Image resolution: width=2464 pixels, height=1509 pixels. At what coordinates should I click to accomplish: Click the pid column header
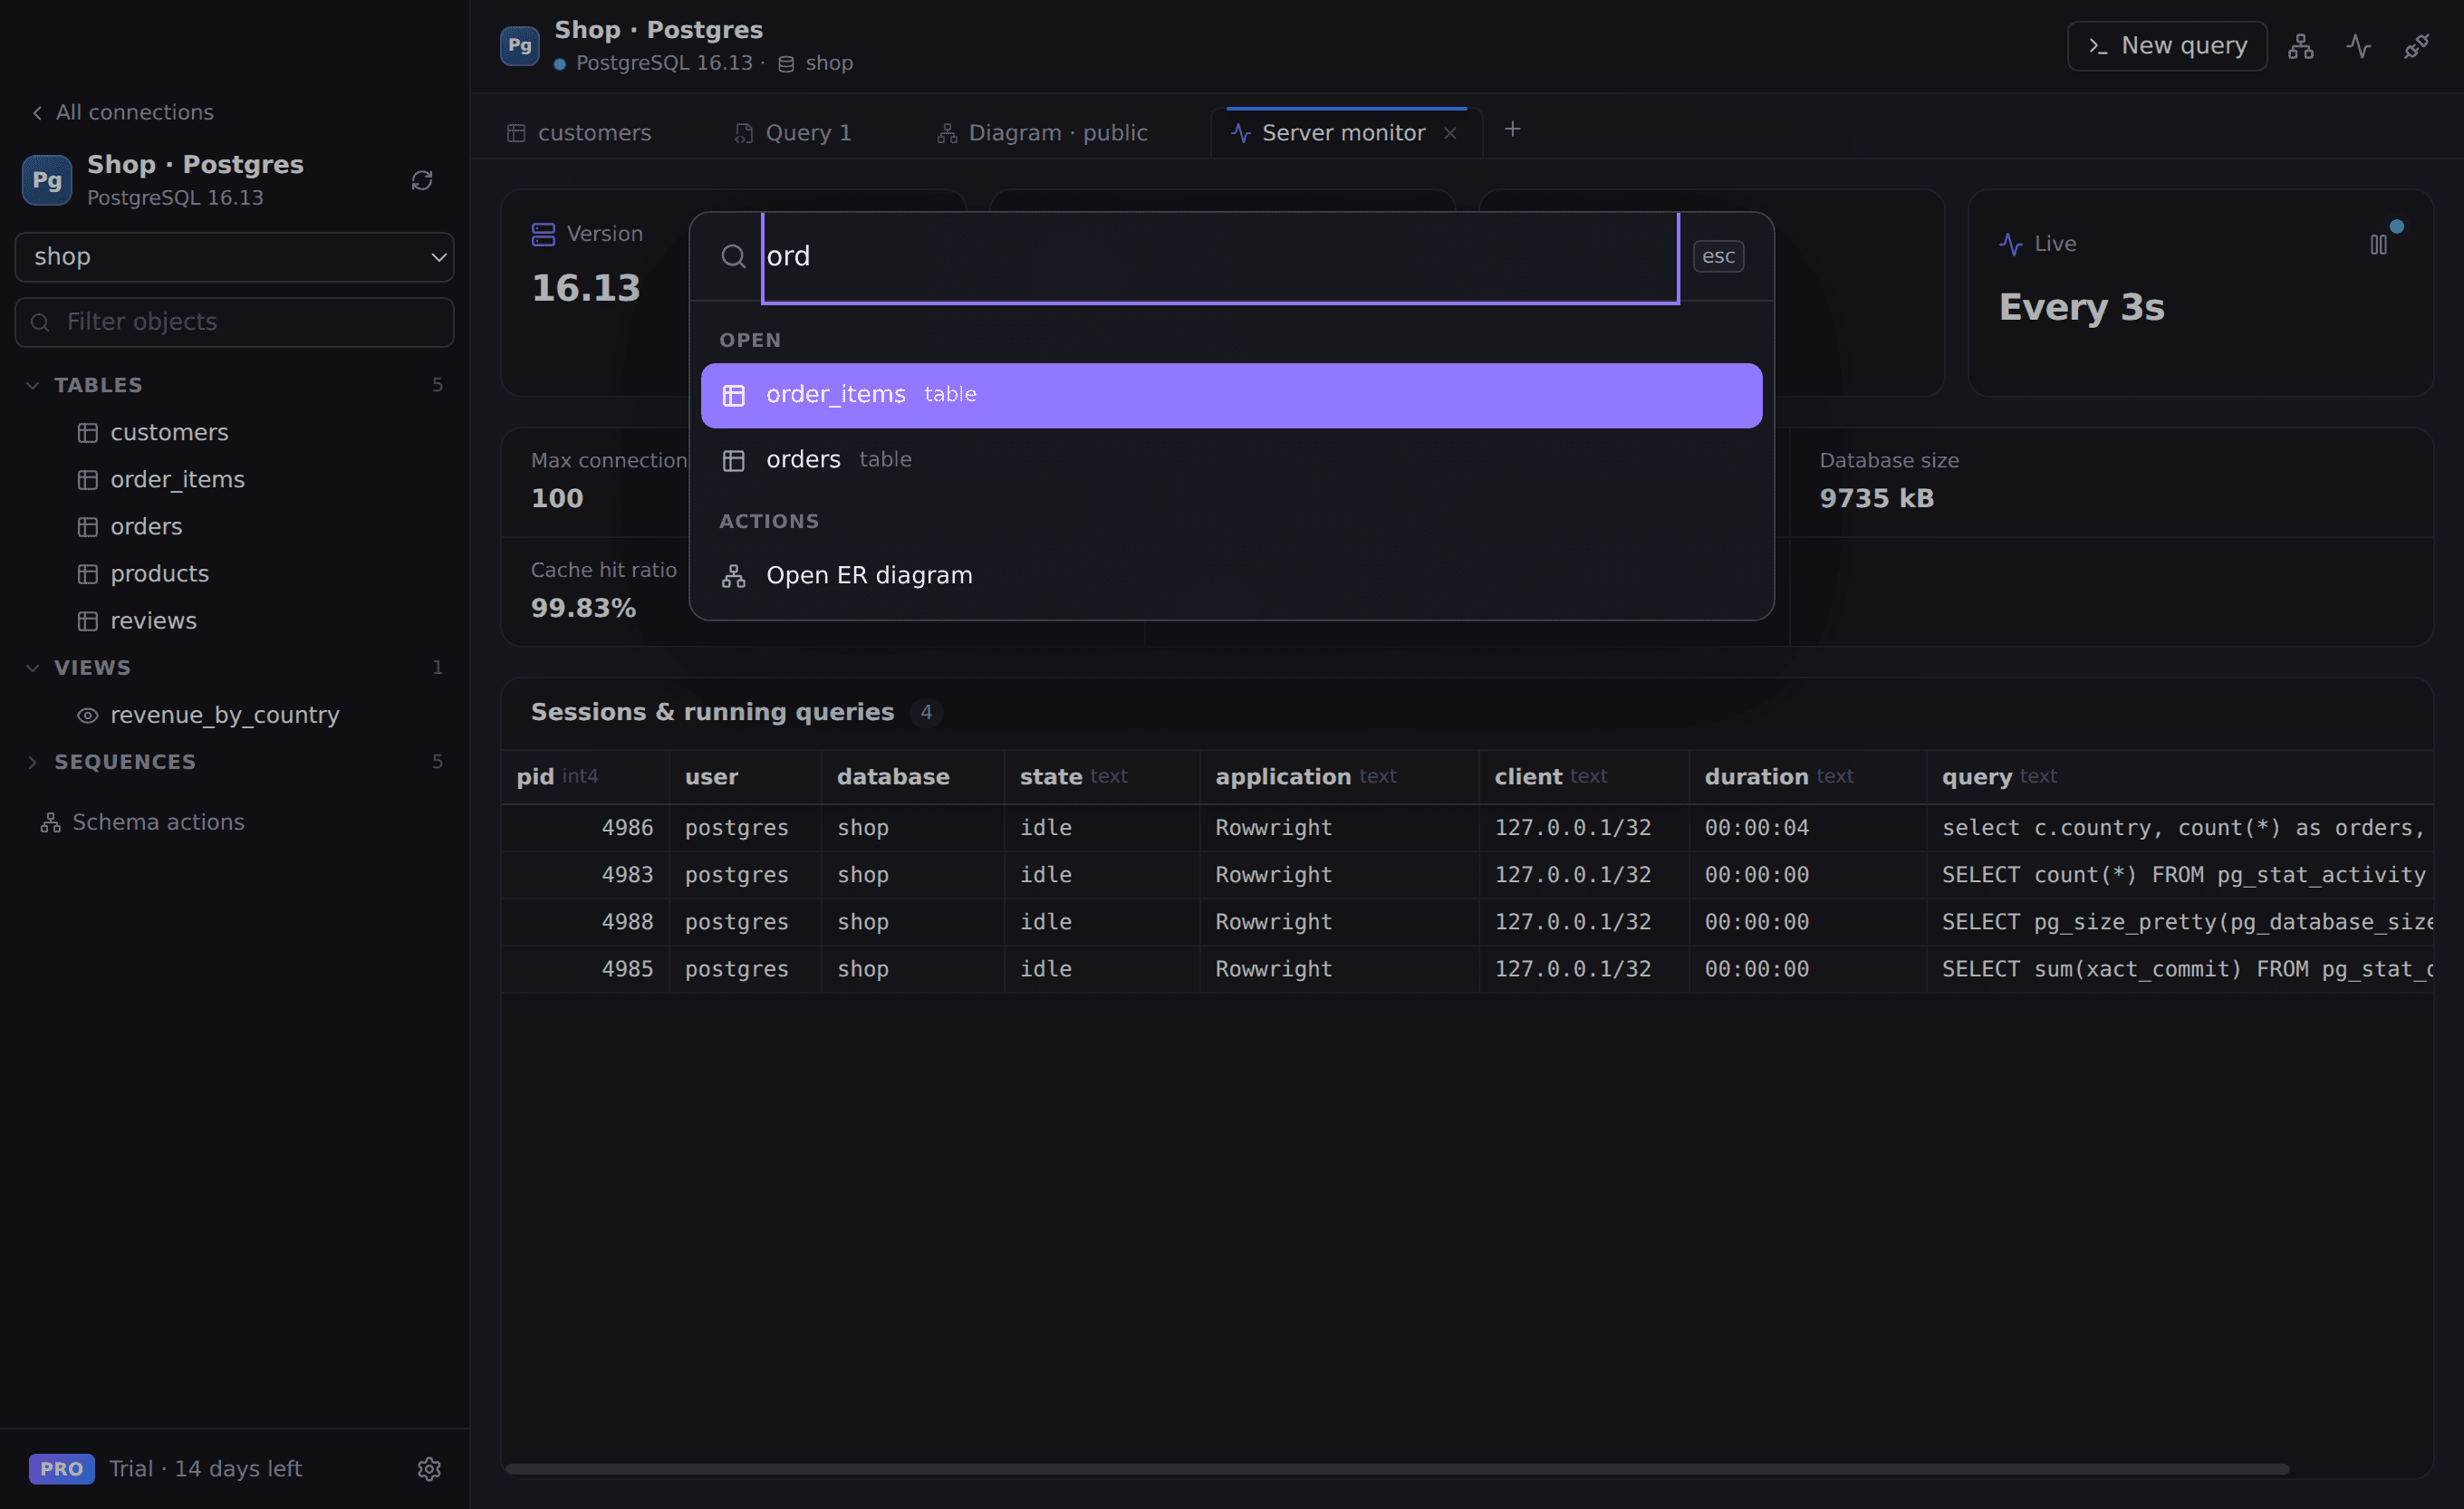pyautogui.click(x=585, y=777)
